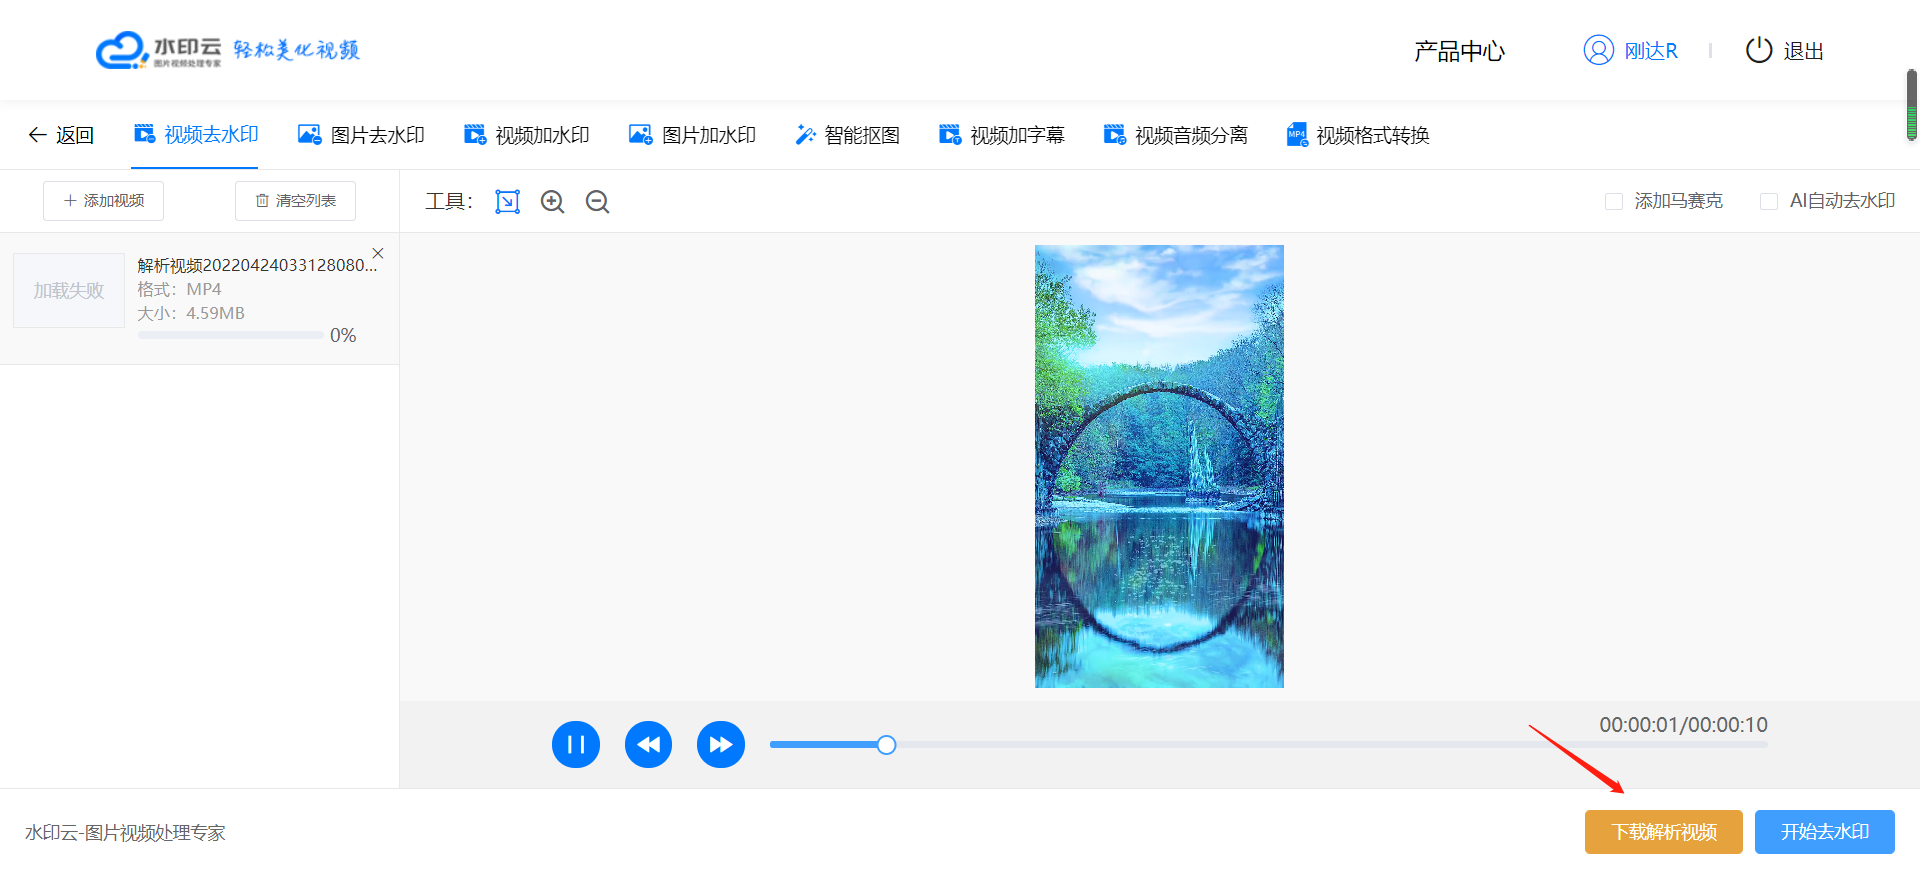Open the 刚达R account link

pos(1650,51)
